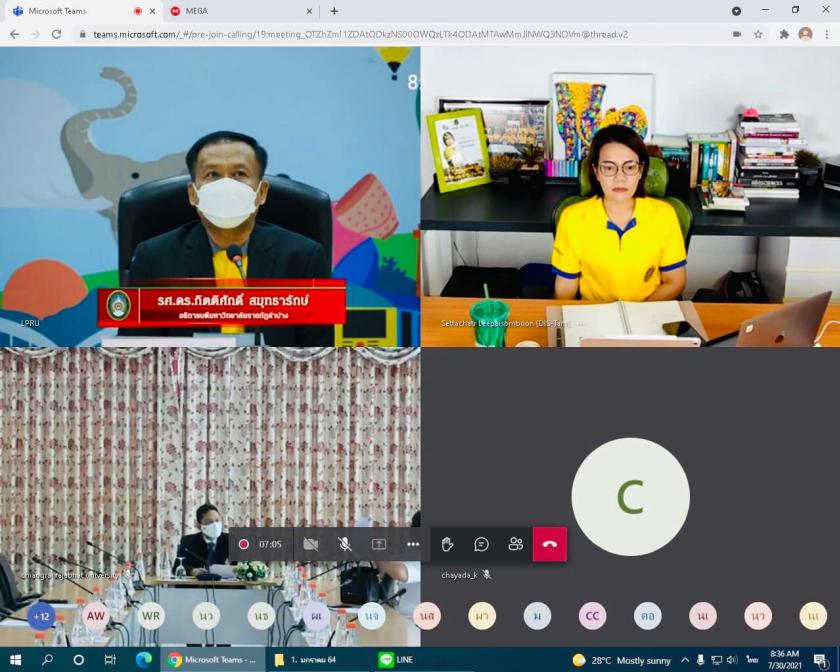Viewport: 840px width, 672px height.
Task: Expand the +12 more participants bubble
Action: [x=41, y=616]
